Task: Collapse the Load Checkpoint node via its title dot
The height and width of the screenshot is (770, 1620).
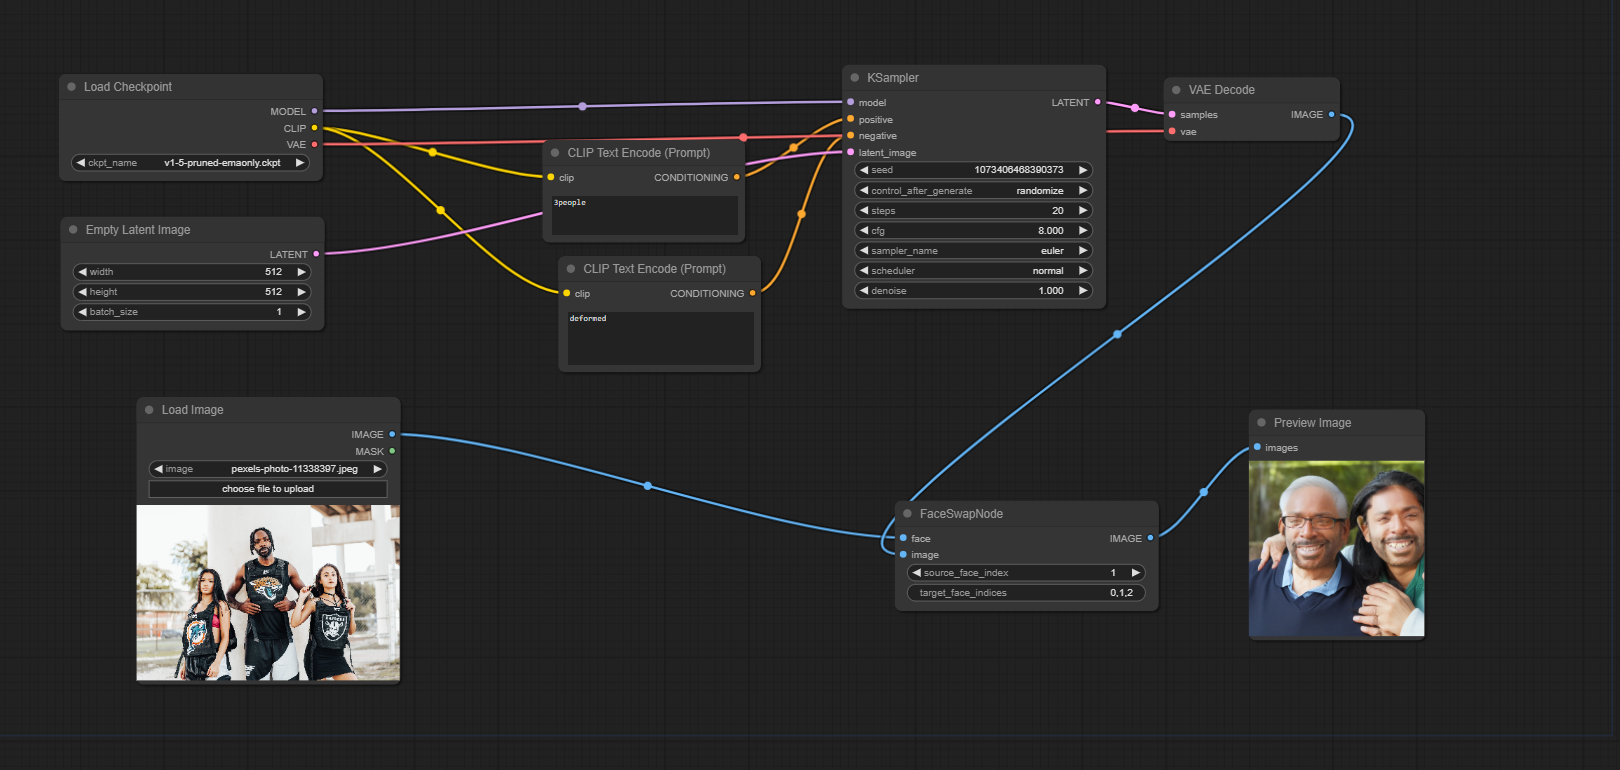Action: pos(72,87)
